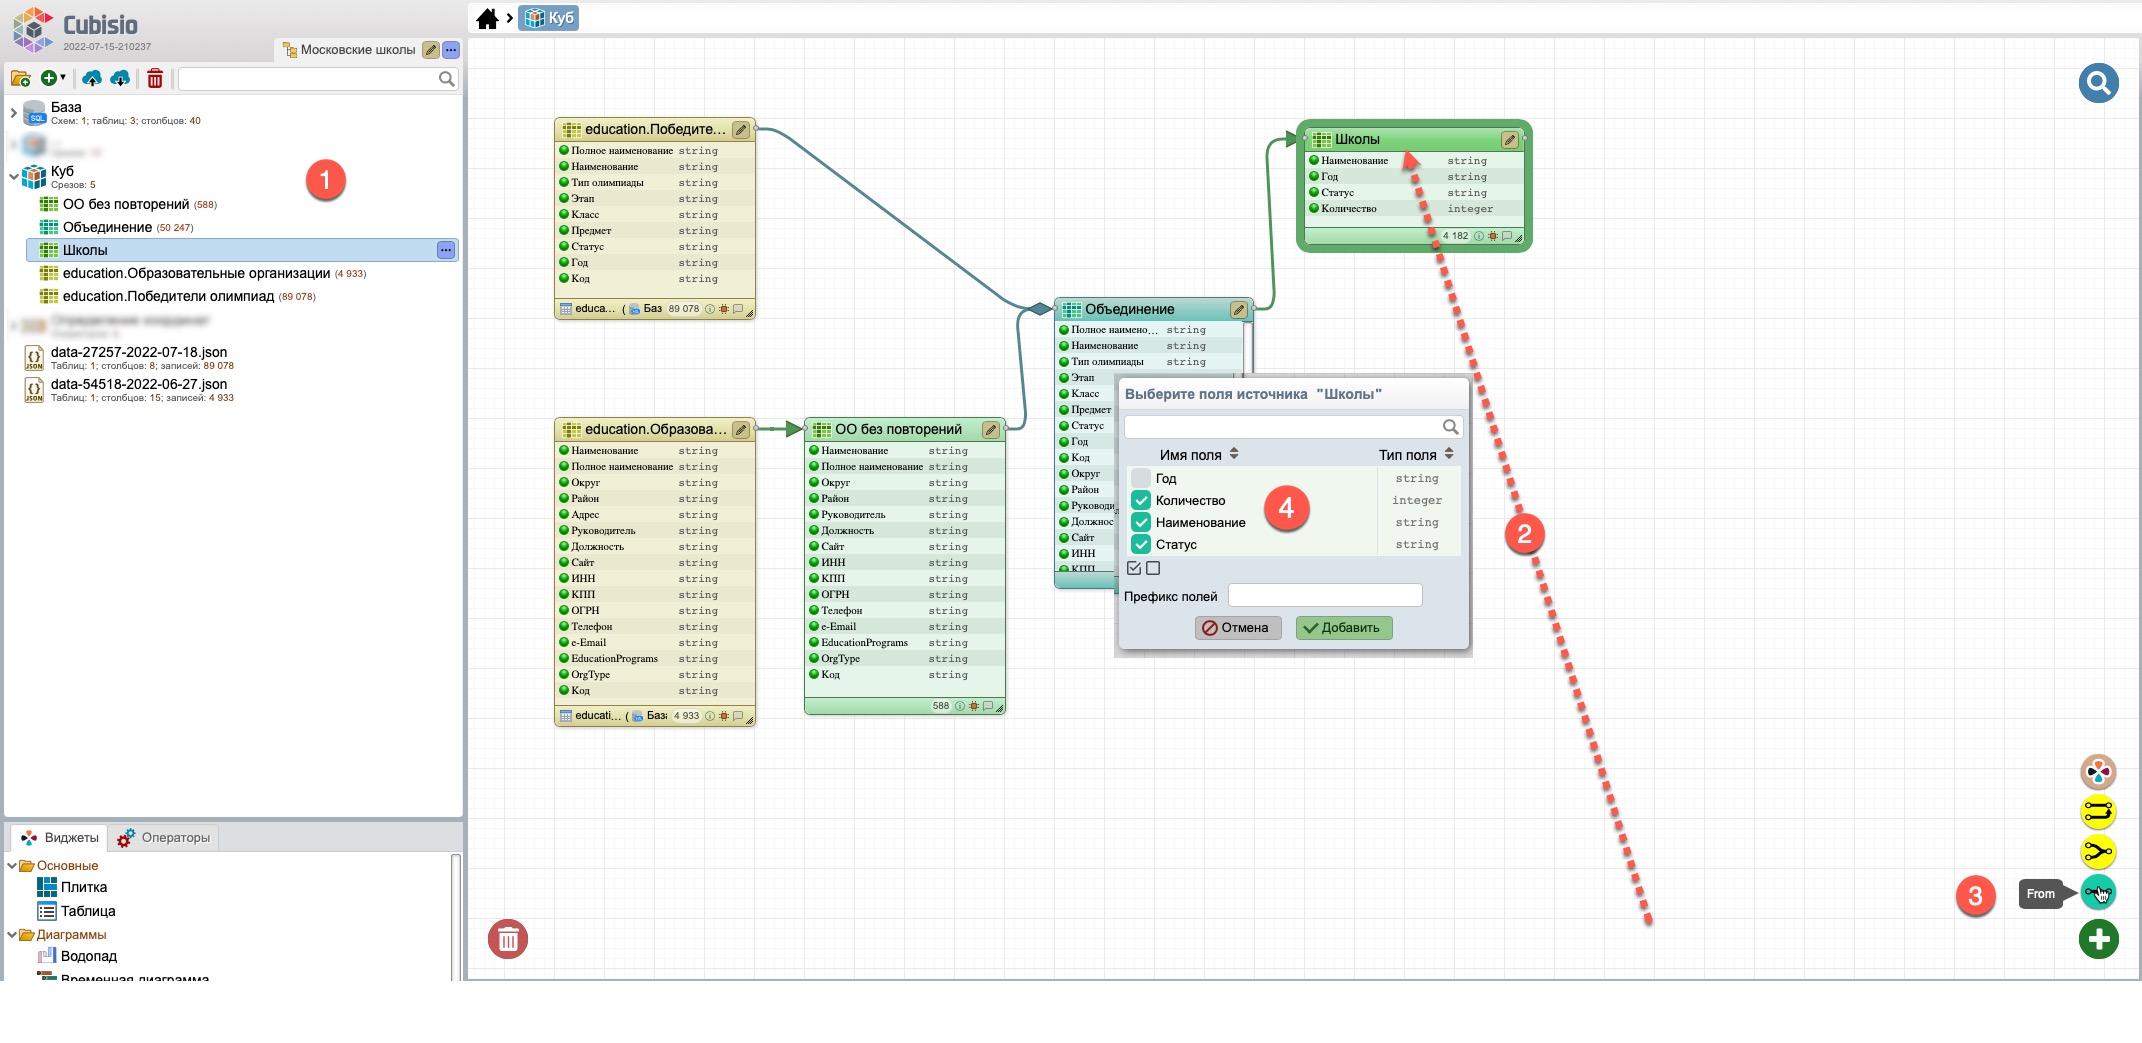Image resolution: width=2142 pixels, height=1043 pixels.
Task: Collapse the Куб tree node
Action: coord(14,176)
